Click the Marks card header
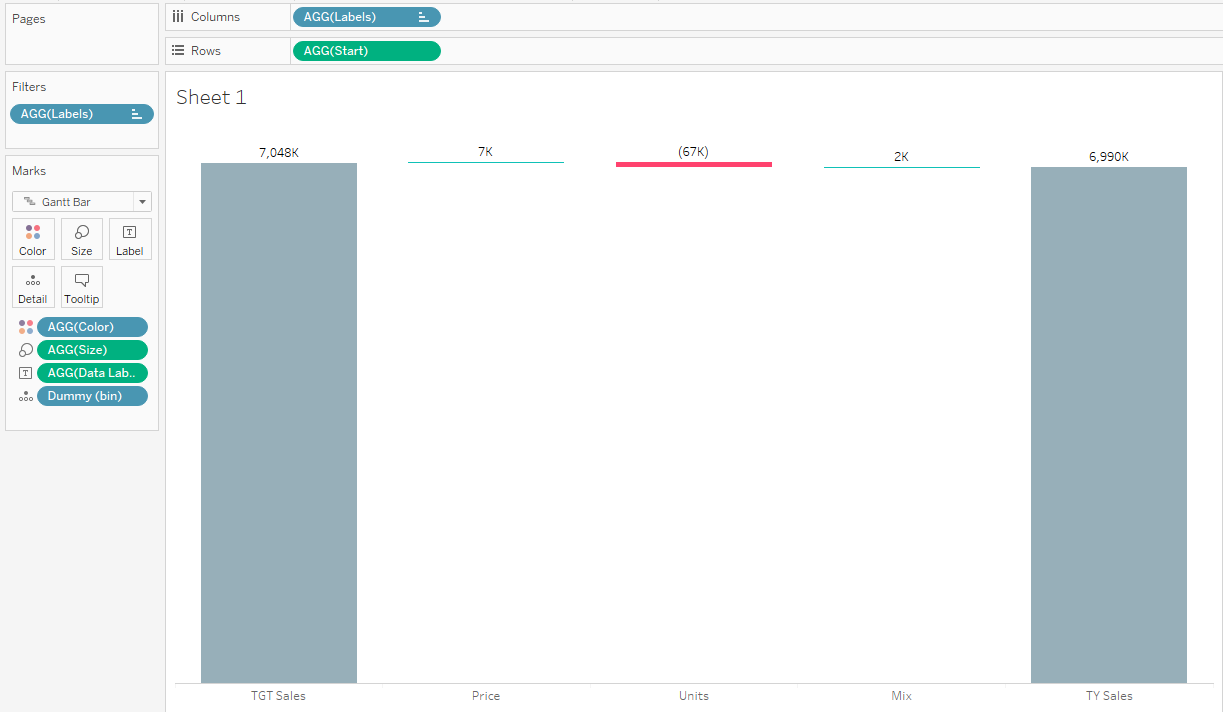1223x712 pixels. point(29,171)
